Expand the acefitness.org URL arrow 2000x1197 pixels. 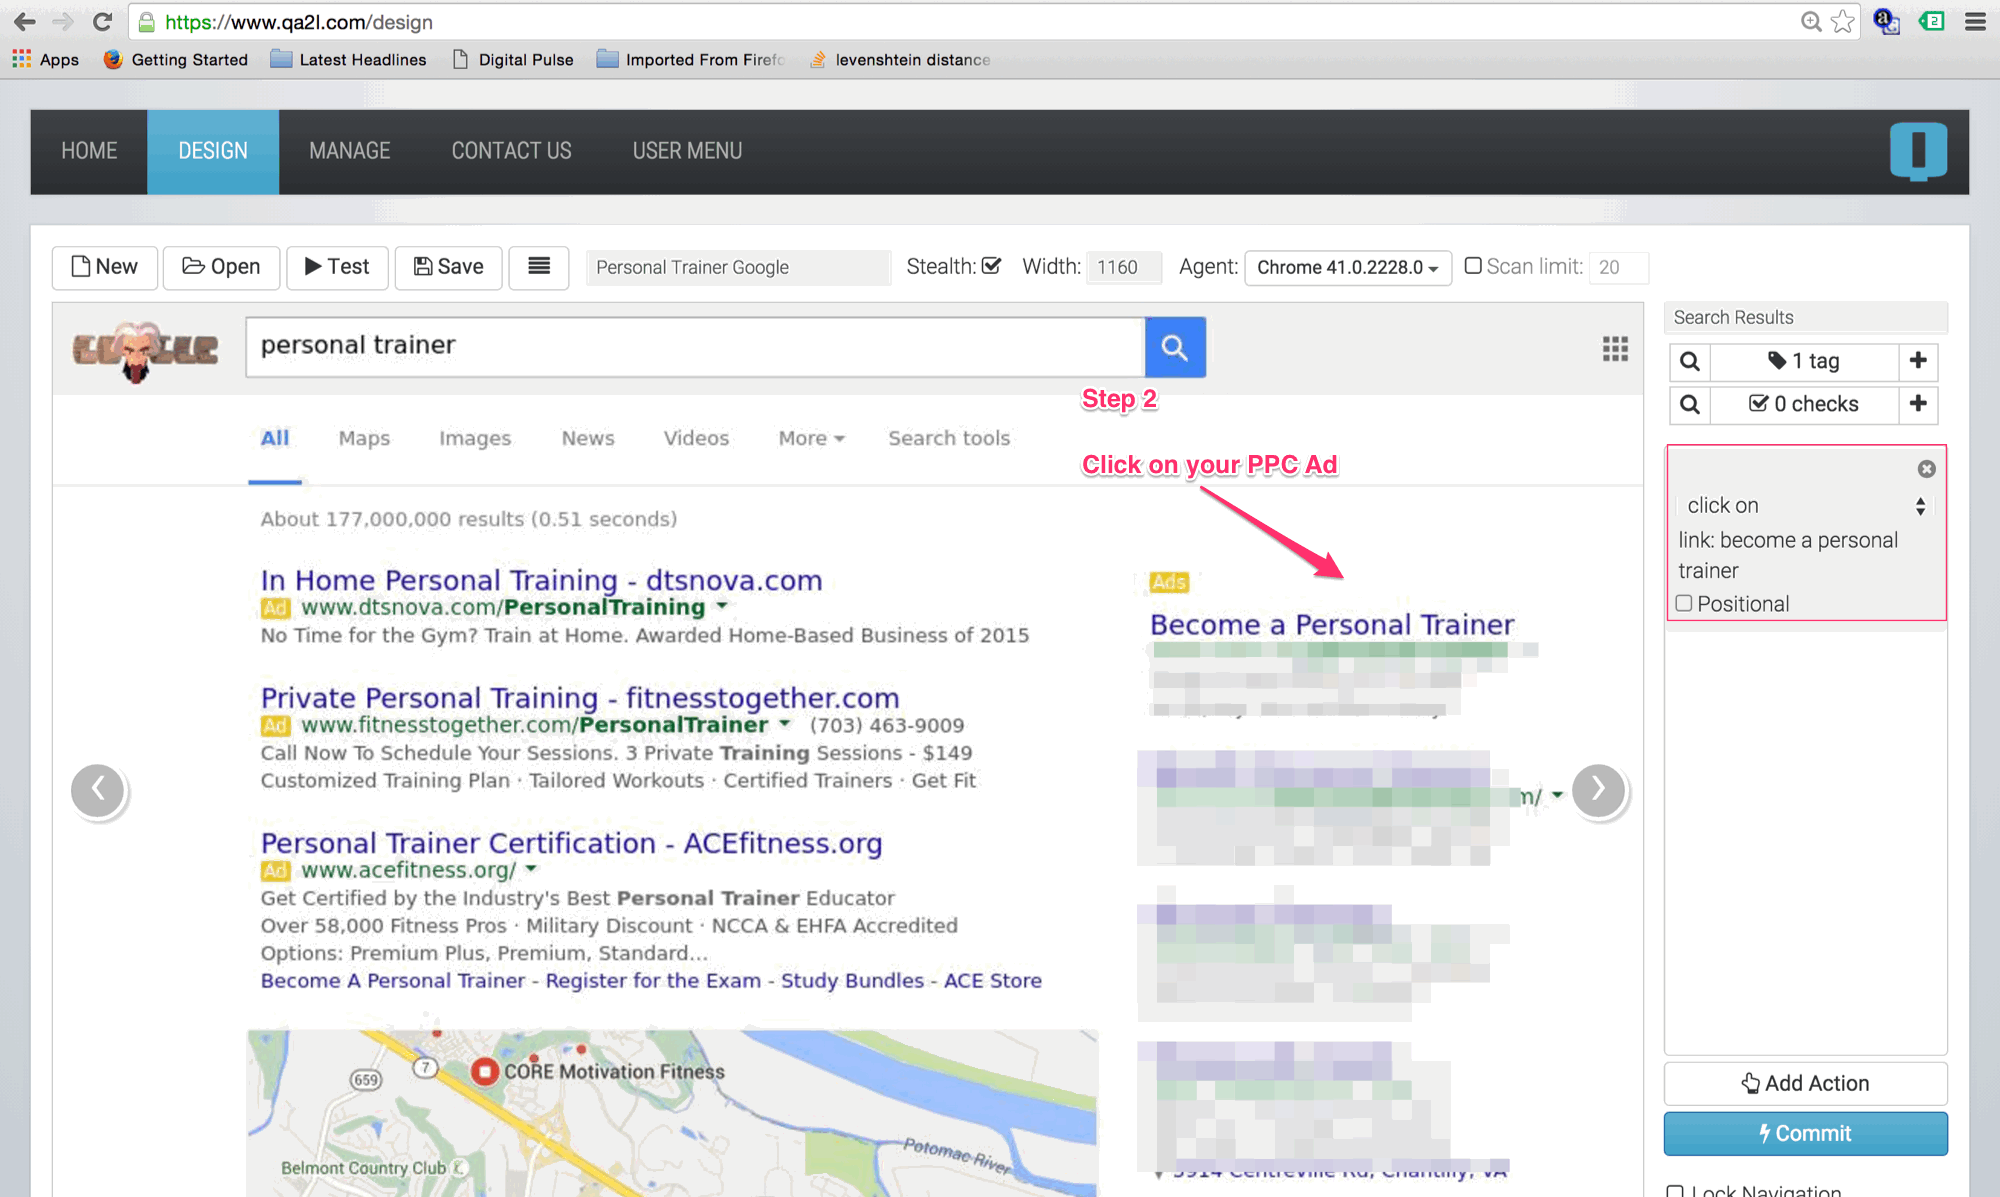pyautogui.click(x=531, y=869)
